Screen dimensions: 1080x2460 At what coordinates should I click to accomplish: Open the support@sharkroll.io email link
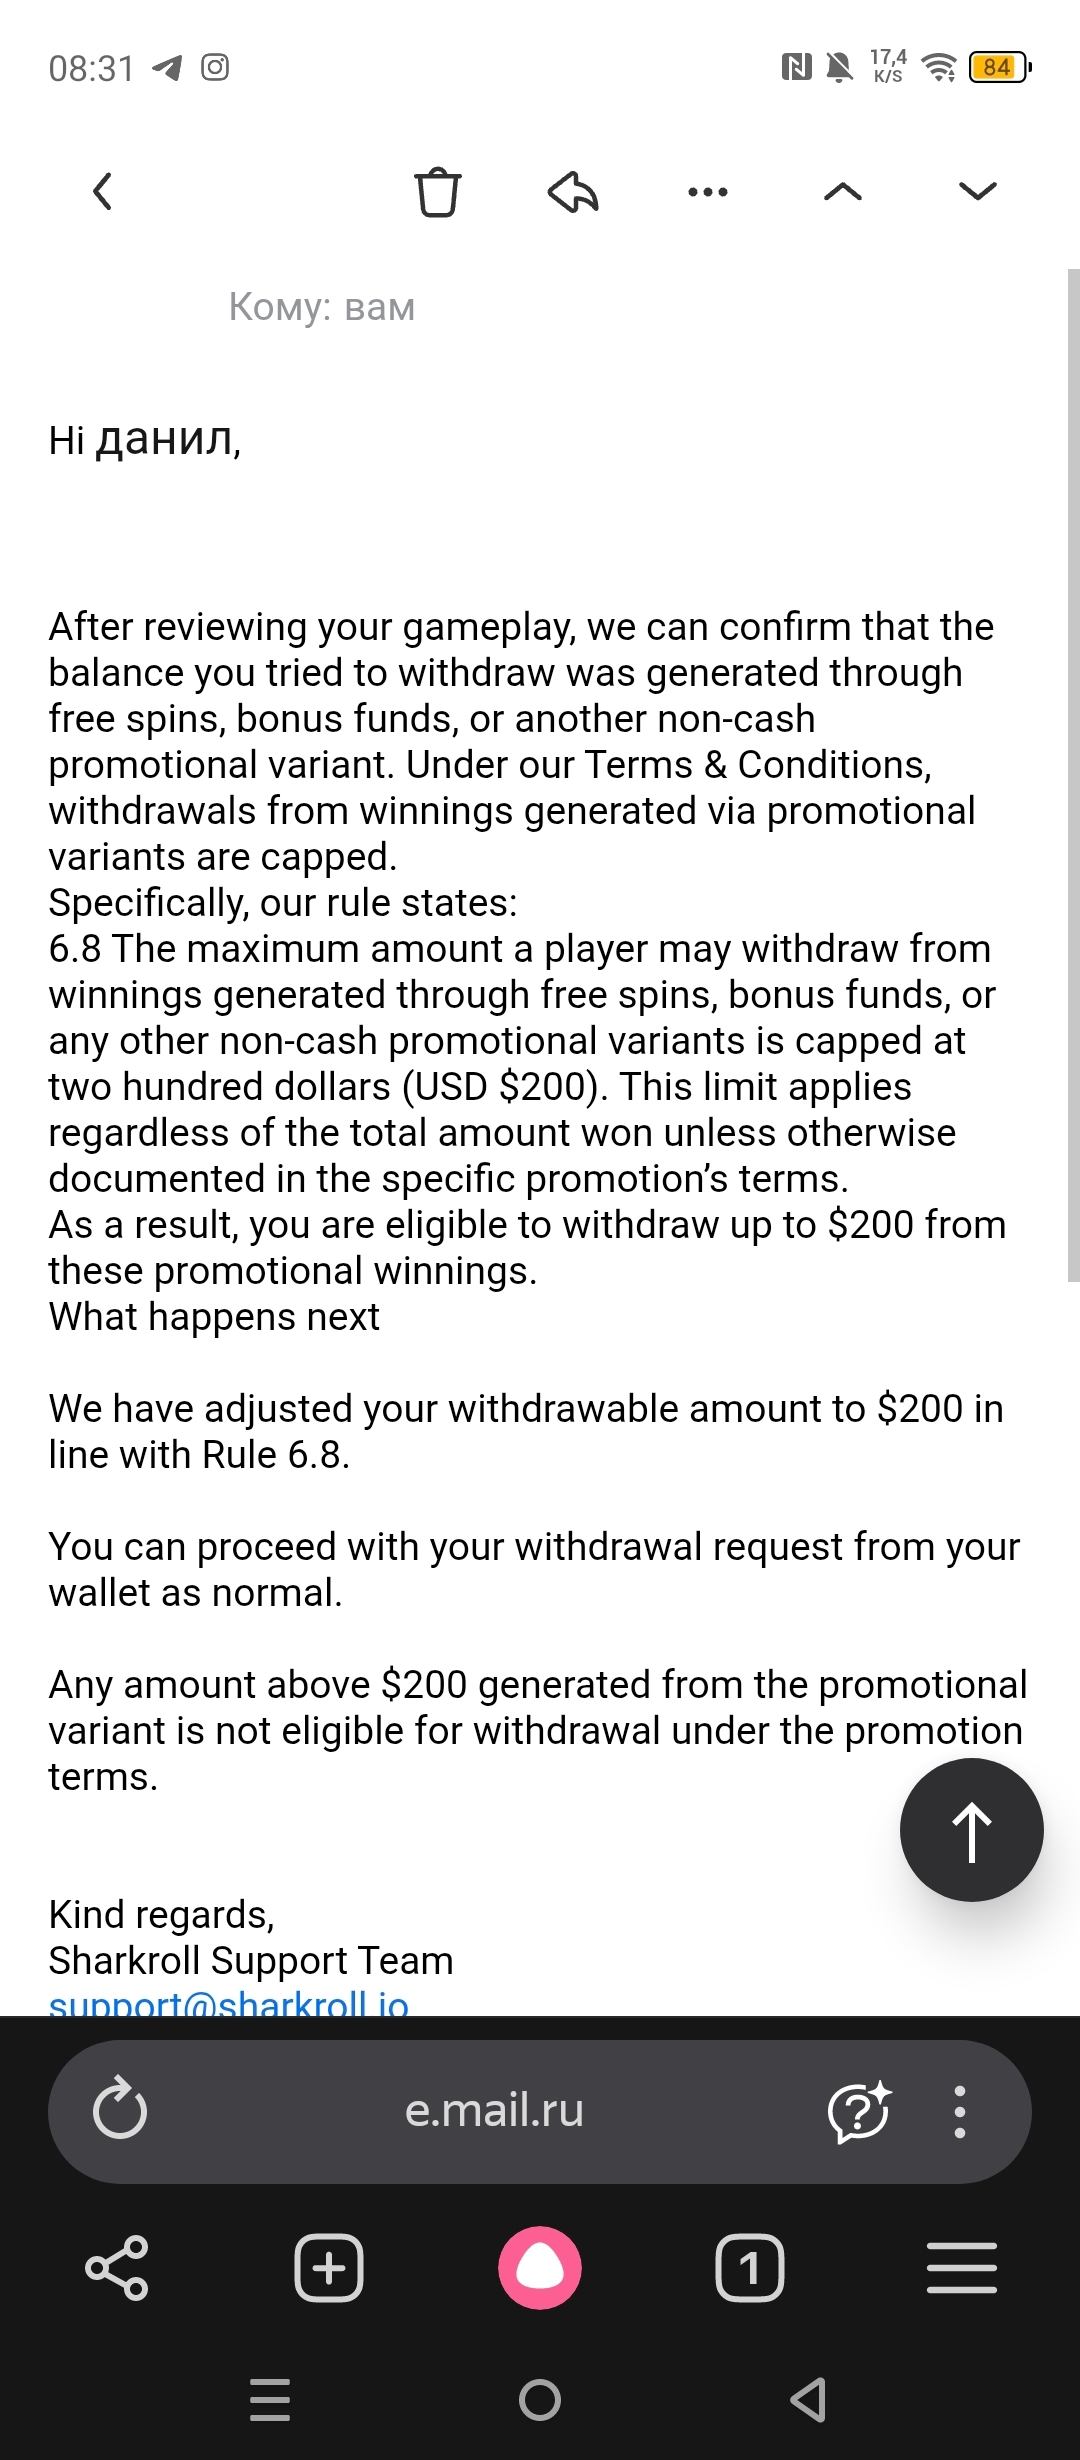pyautogui.click(x=229, y=2003)
